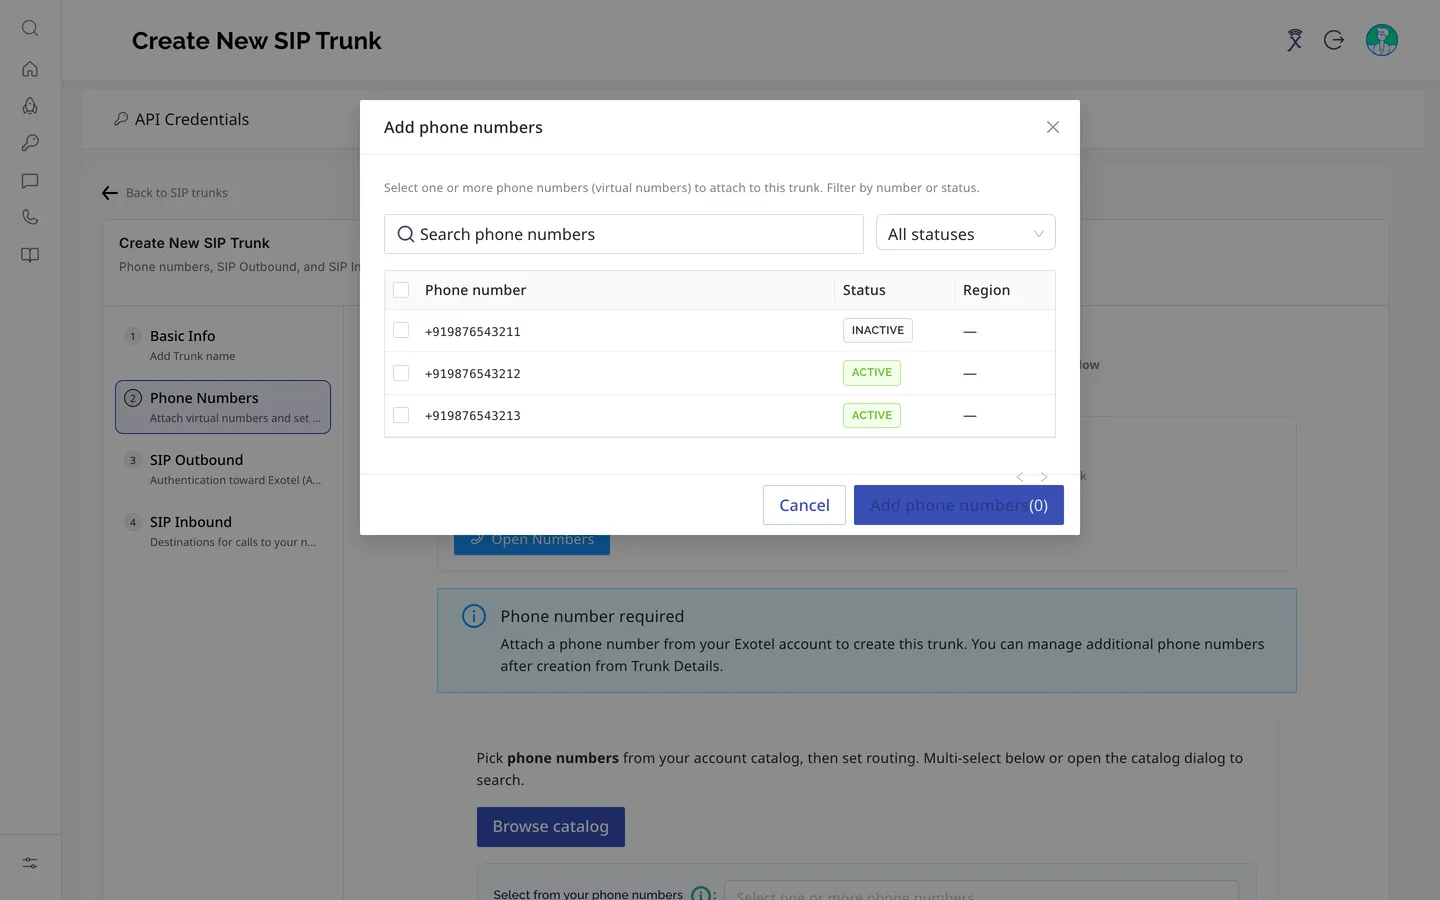
Task: Open the chat message icon in the sidebar
Action: [30, 181]
